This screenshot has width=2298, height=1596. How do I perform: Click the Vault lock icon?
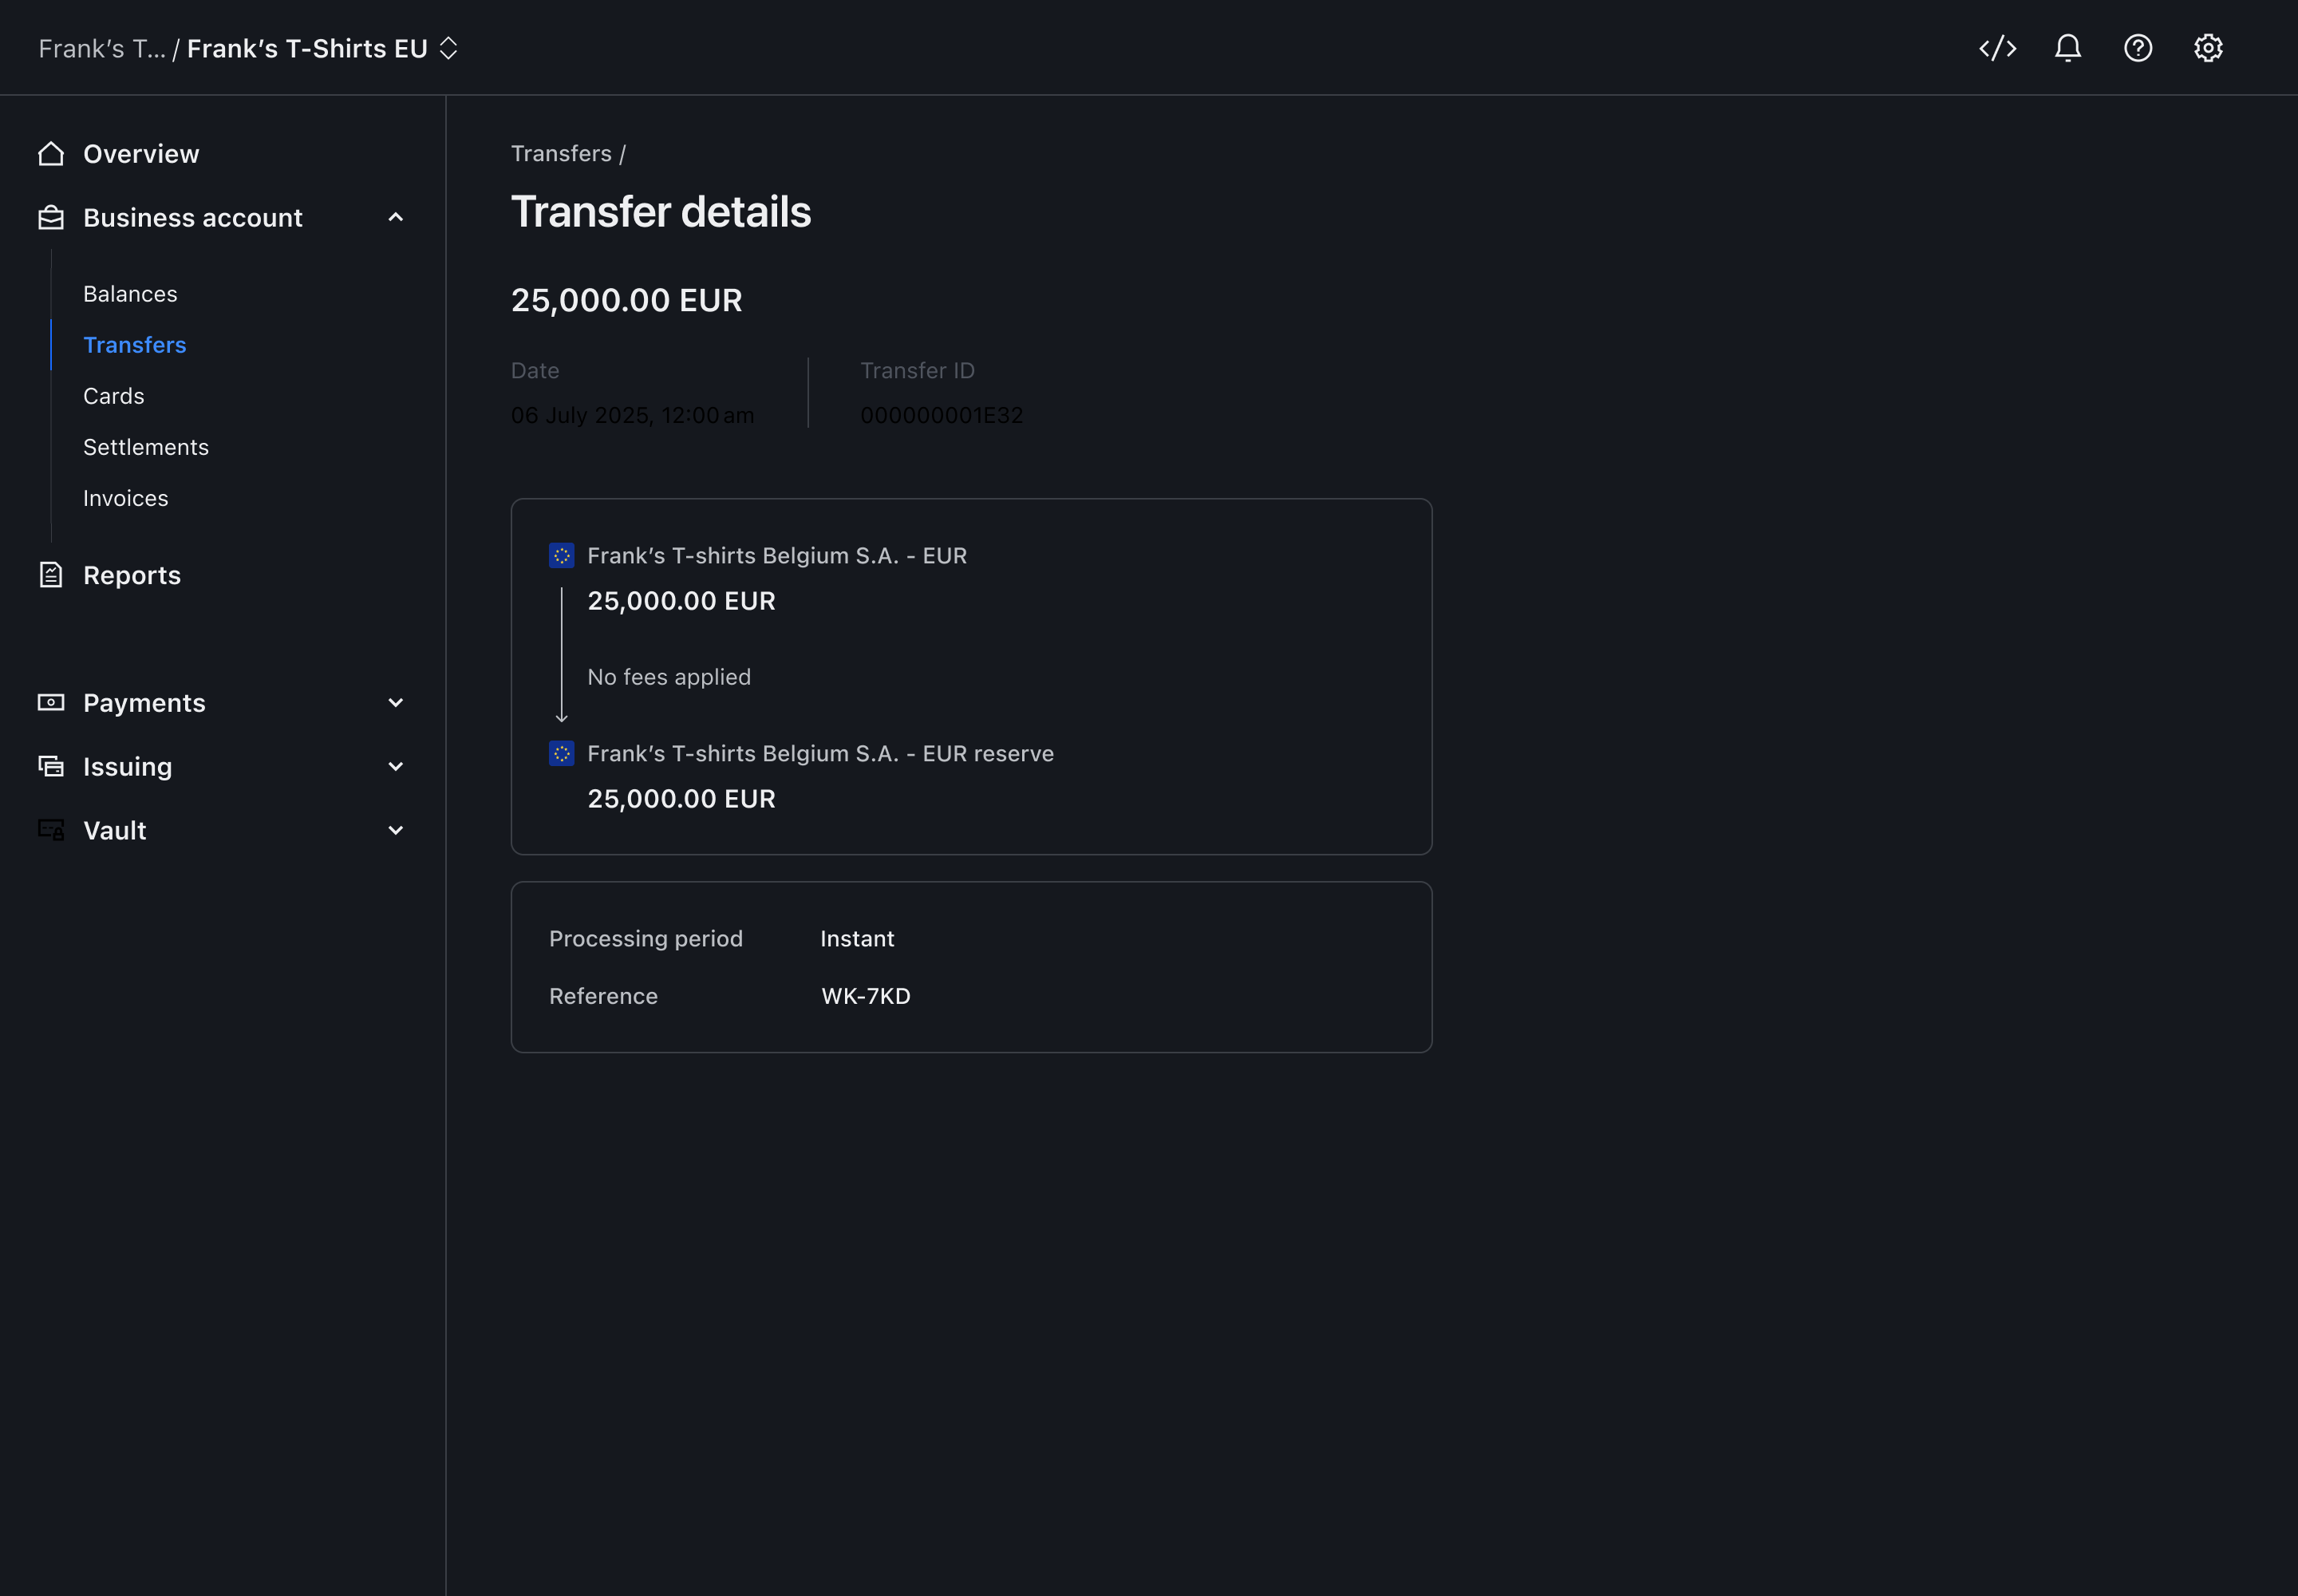point(51,830)
